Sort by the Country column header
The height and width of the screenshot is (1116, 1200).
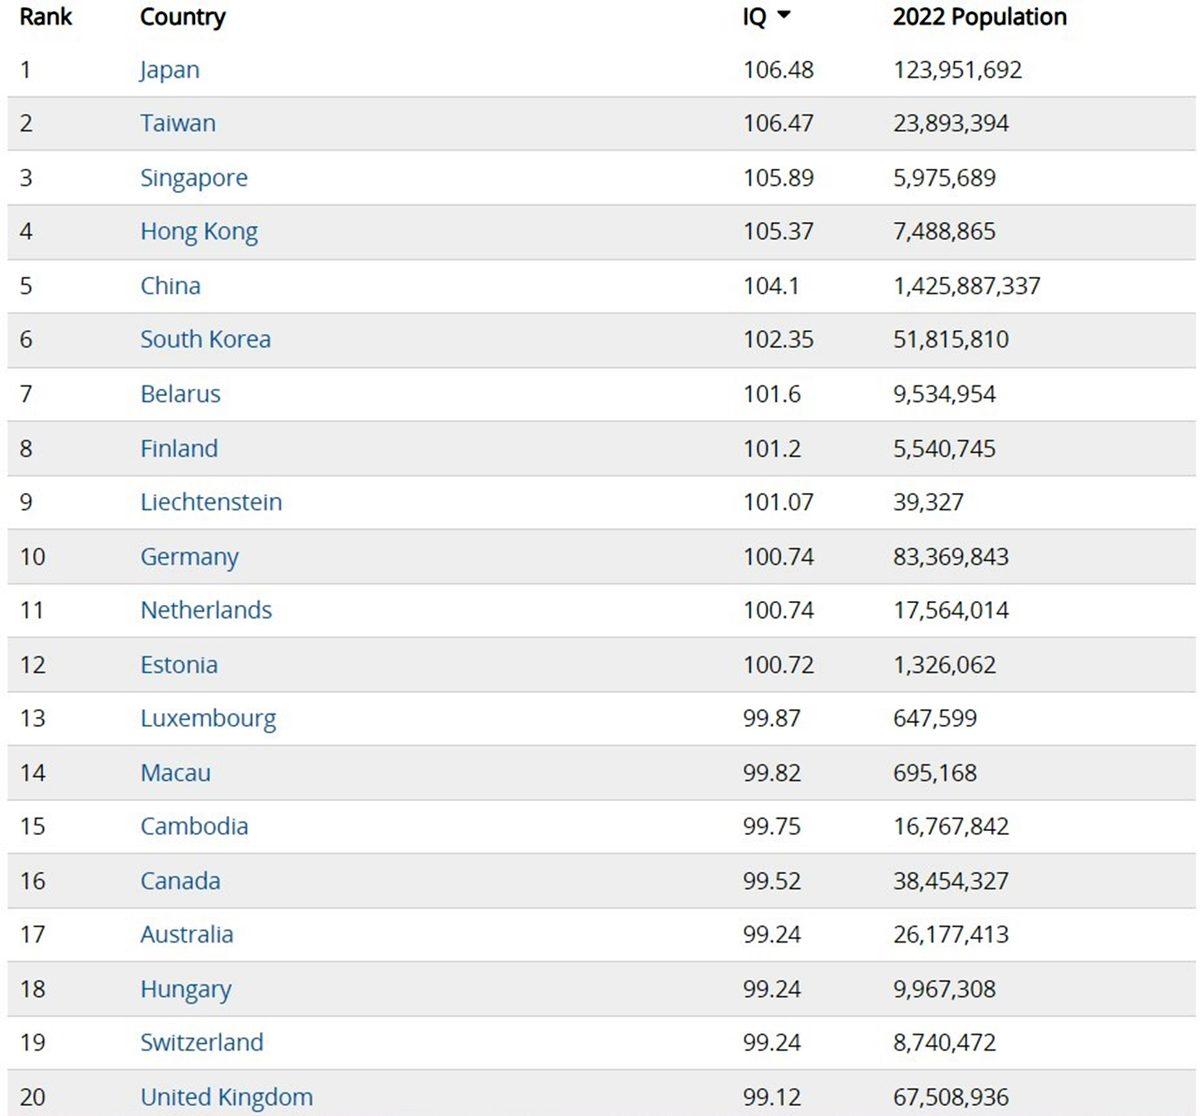[x=182, y=17]
